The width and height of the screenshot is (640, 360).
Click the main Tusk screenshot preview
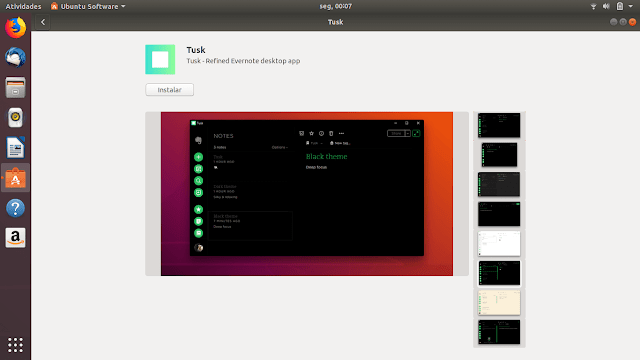coord(307,194)
